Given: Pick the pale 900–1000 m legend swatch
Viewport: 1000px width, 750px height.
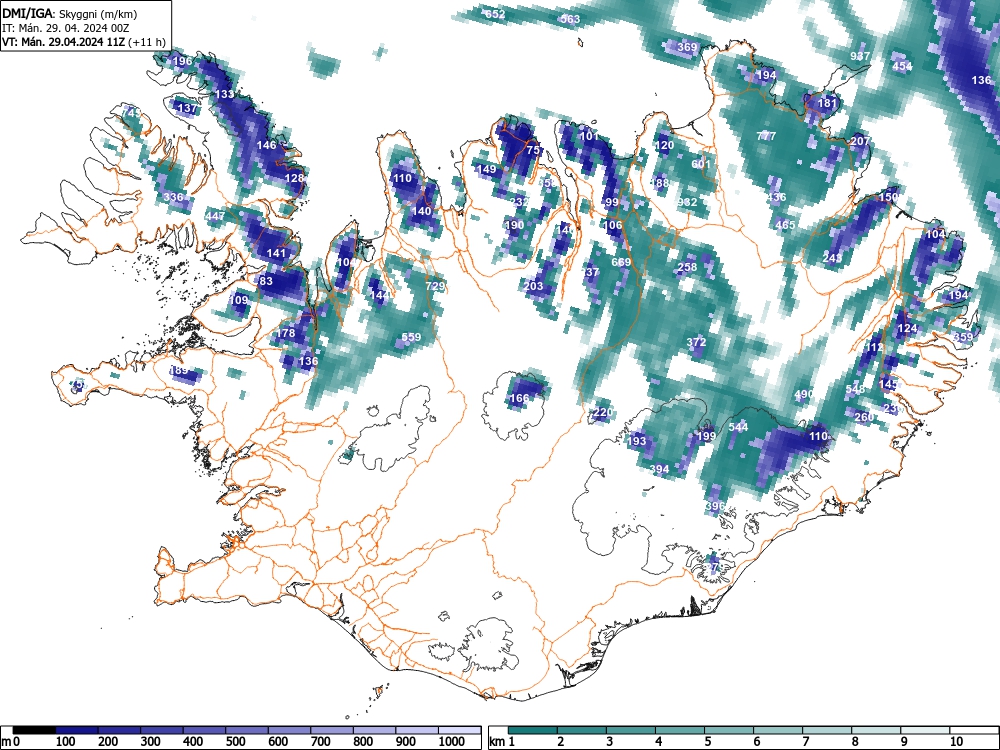Looking at the screenshot, I should coord(417,730).
